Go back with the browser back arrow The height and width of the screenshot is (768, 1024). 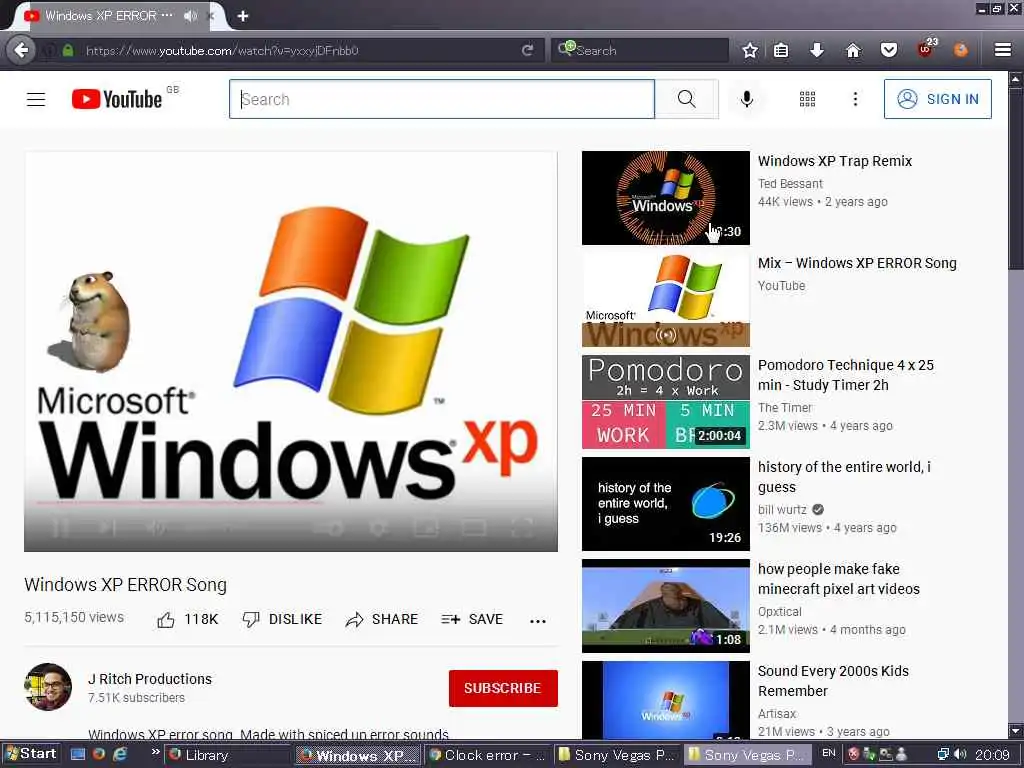[x=22, y=50]
